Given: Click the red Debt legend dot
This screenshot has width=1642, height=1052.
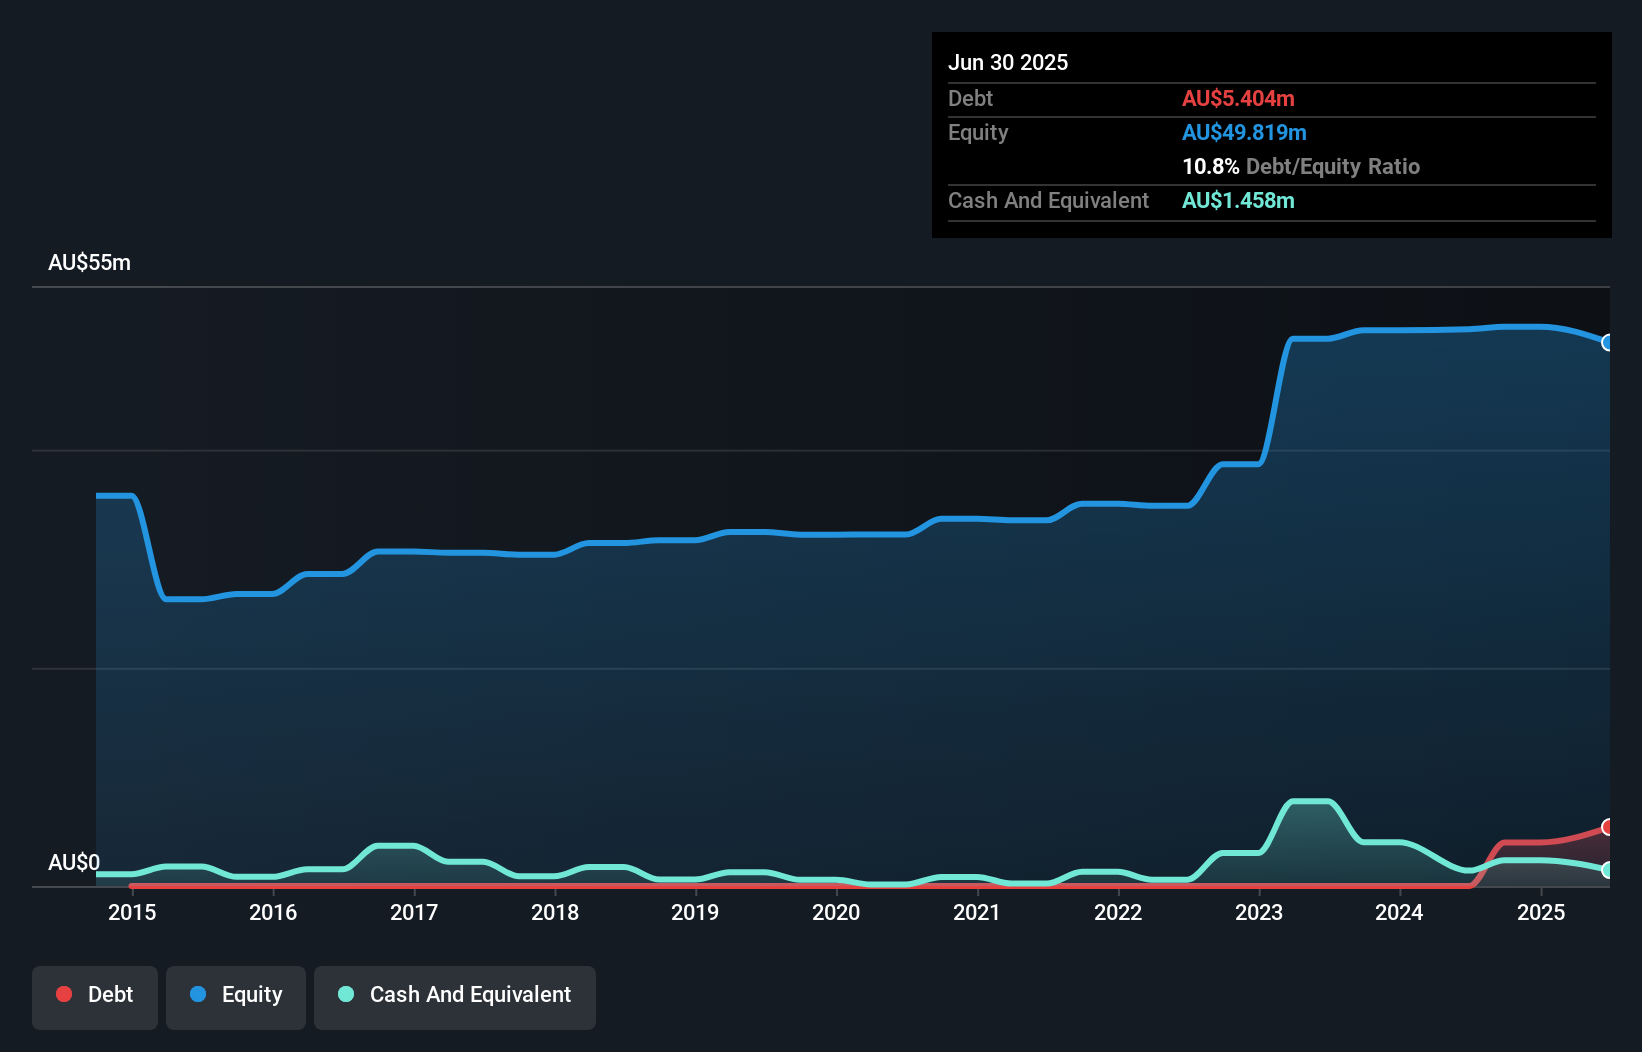Looking at the screenshot, I should click(64, 994).
